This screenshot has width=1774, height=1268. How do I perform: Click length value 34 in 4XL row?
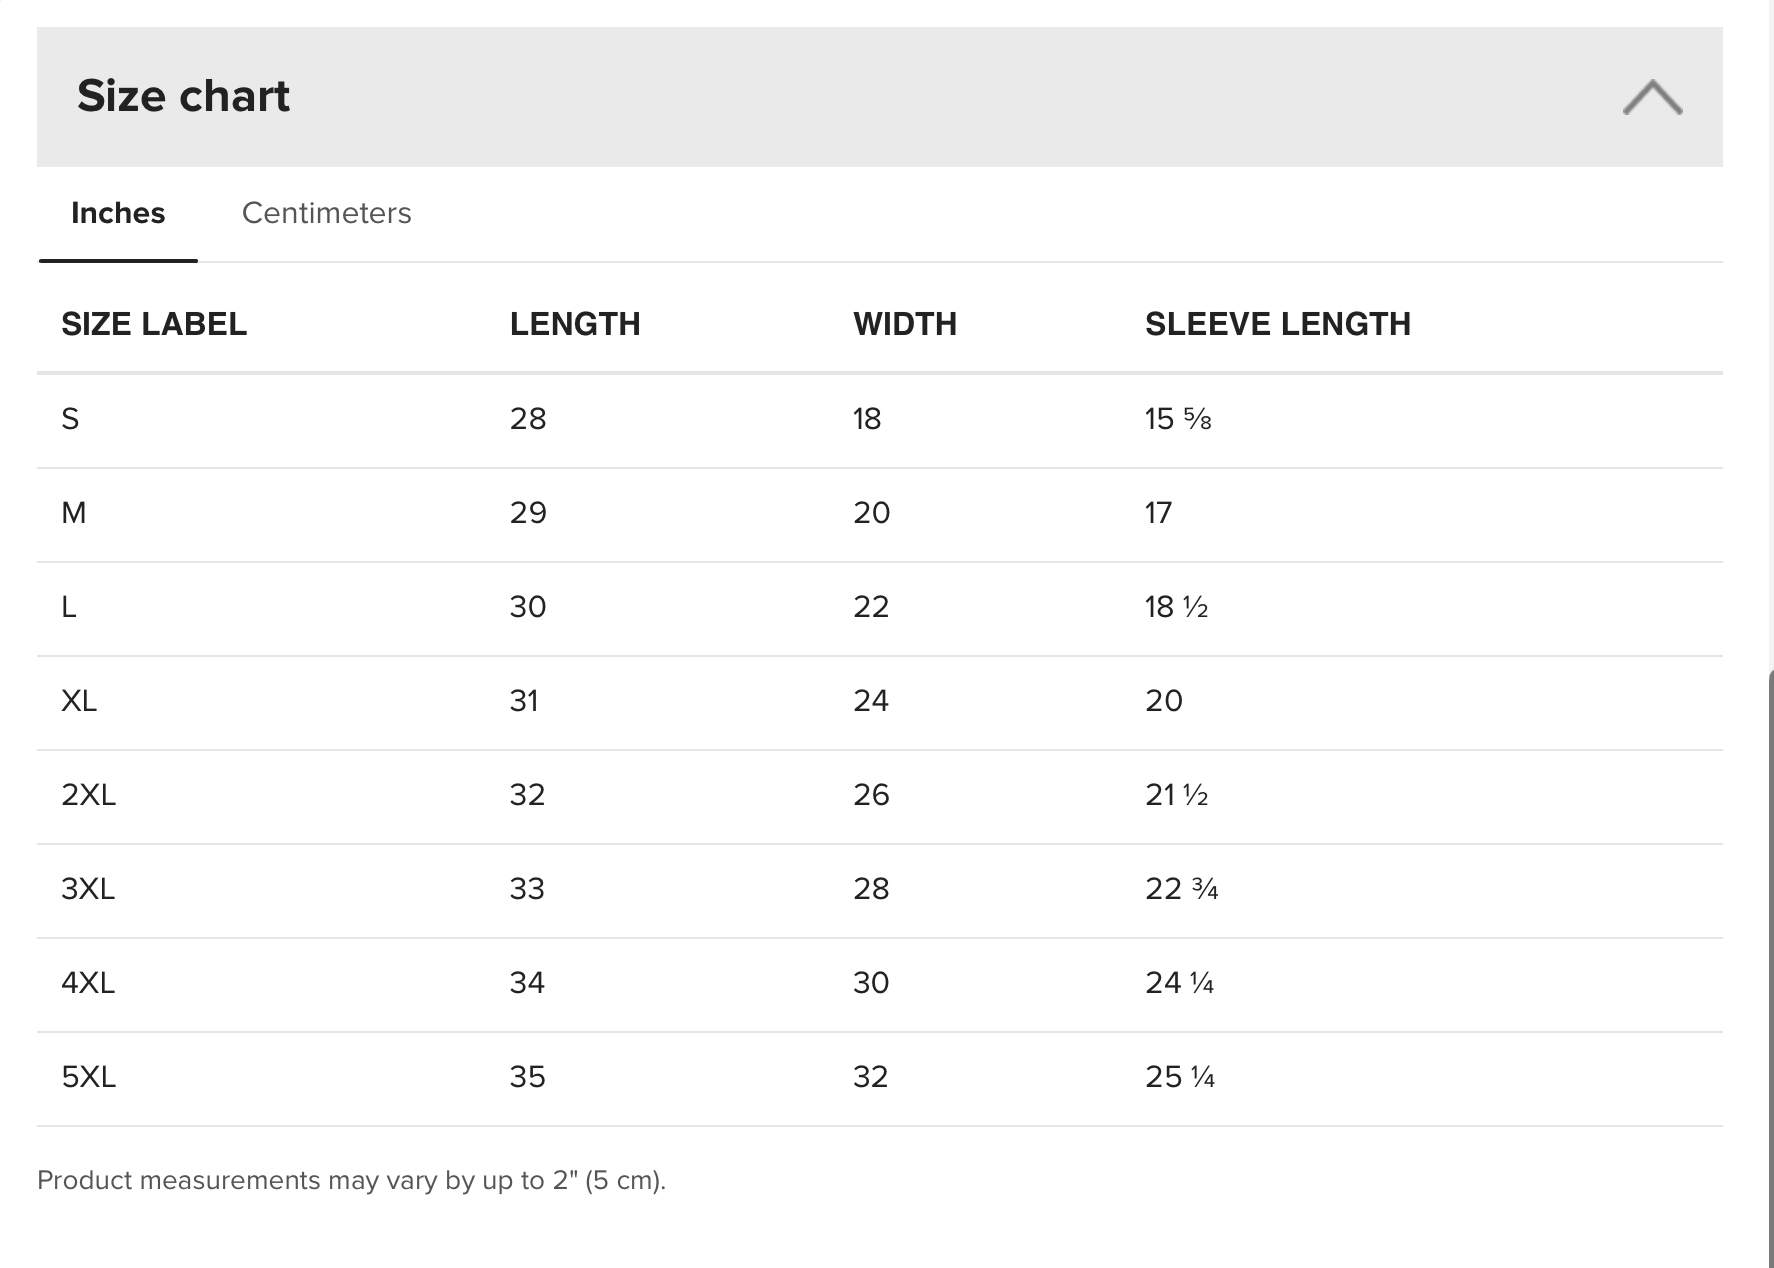point(527,983)
